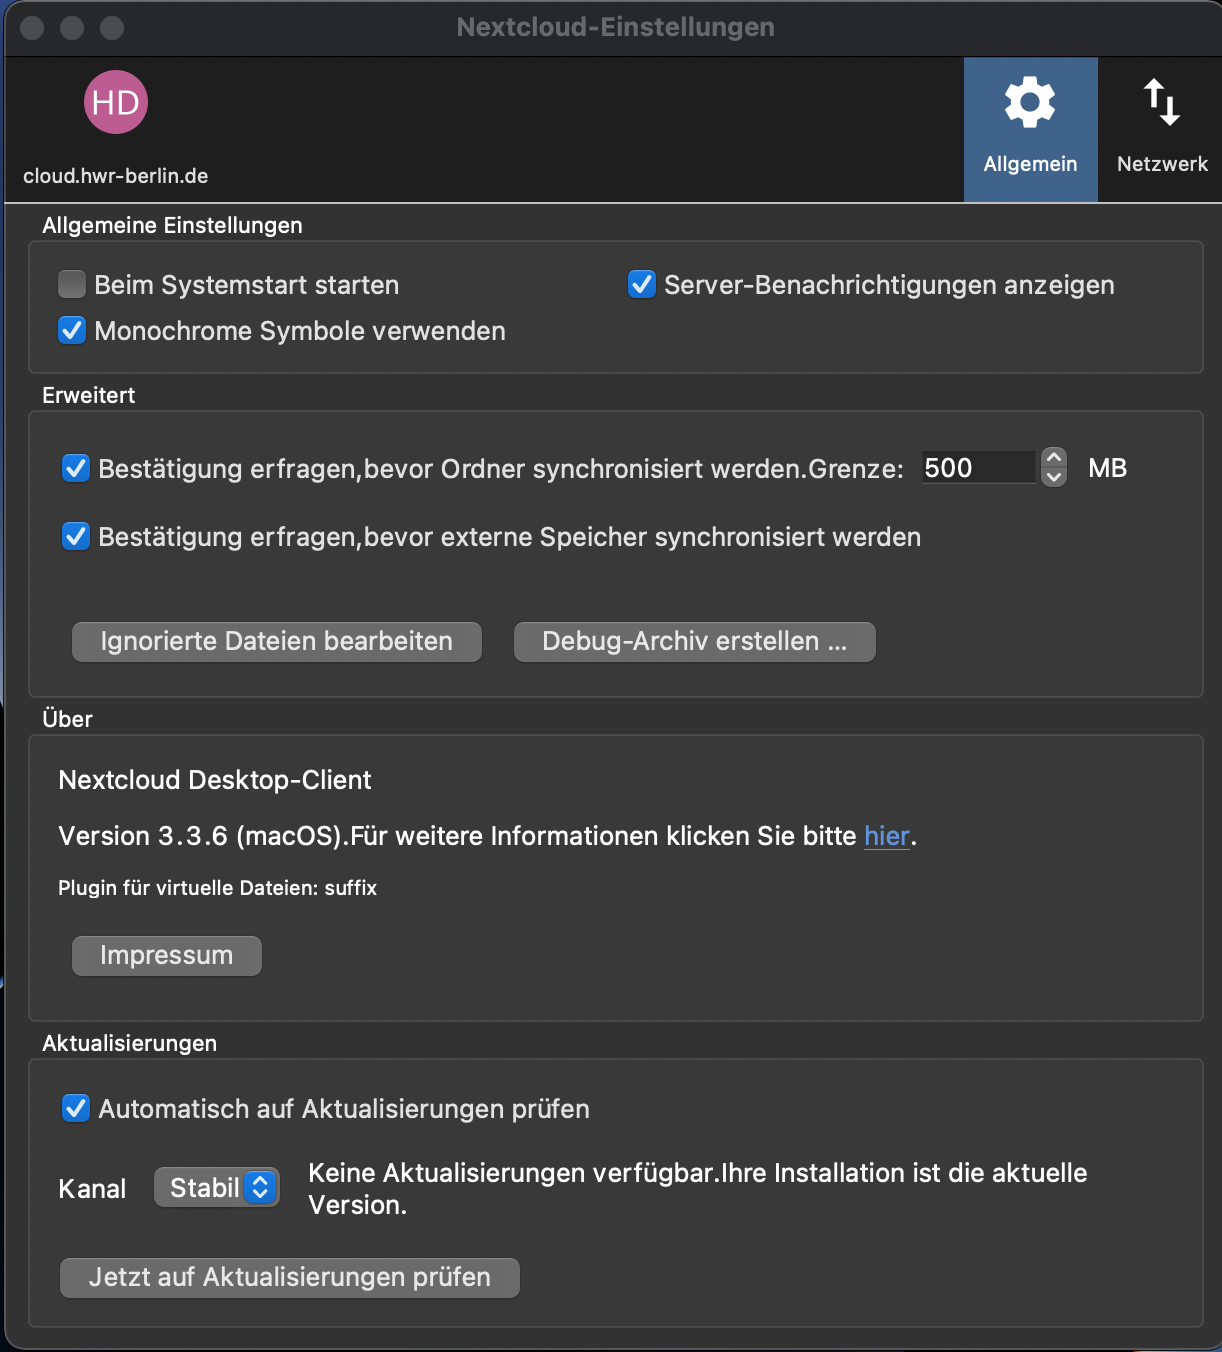Open the Impressum button
Screen dimensions: 1222x1352
click(x=167, y=956)
